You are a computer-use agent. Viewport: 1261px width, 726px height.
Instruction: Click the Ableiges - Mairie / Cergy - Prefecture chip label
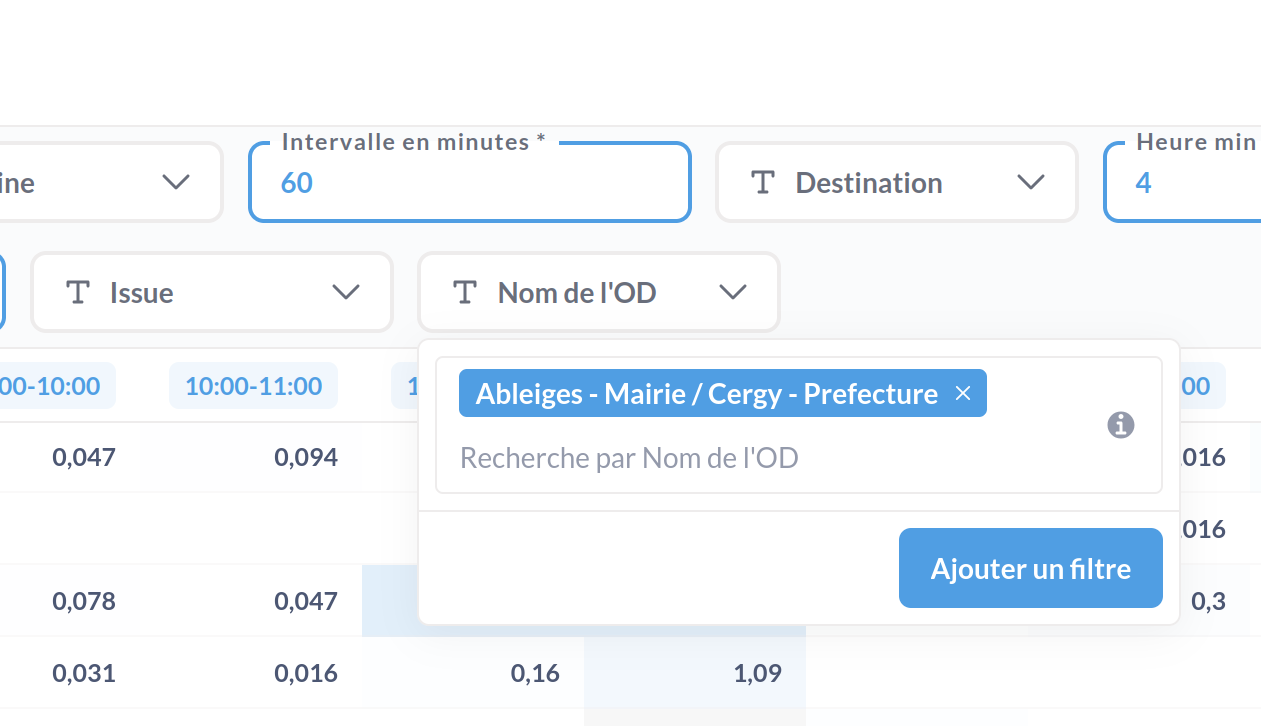(707, 394)
